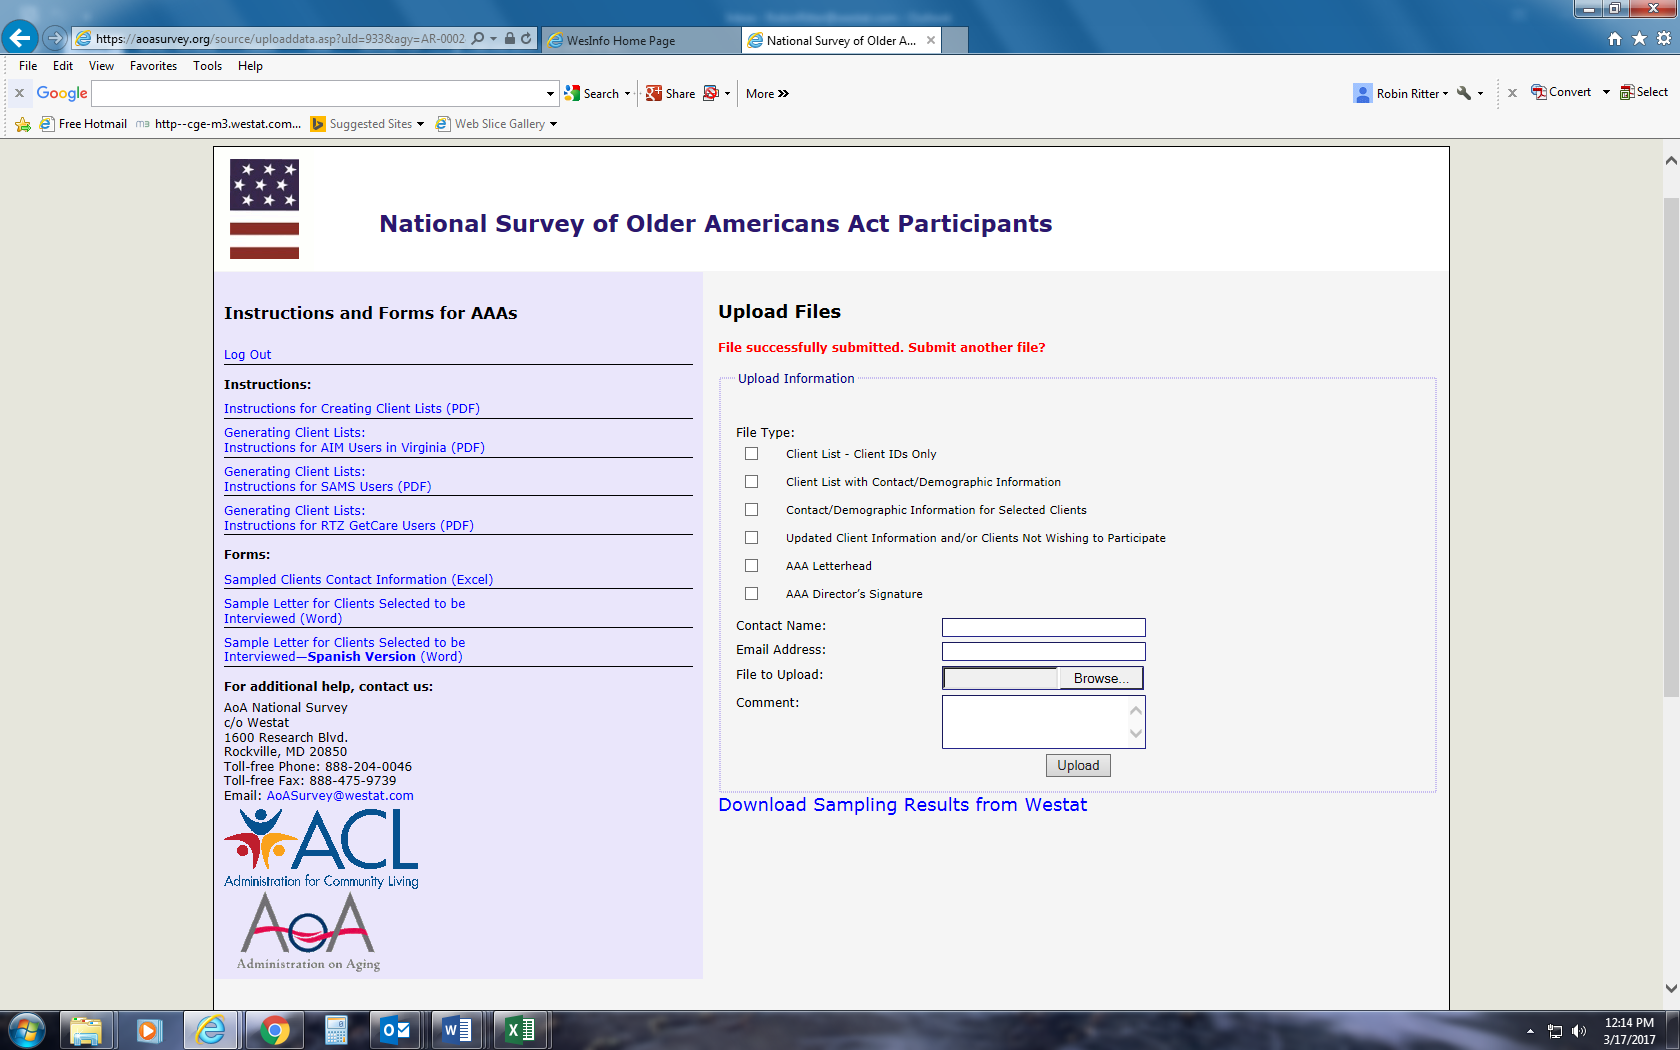Open Word from taskbar
The width and height of the screenshot is (1680, 1050).
coord(458,1030)
